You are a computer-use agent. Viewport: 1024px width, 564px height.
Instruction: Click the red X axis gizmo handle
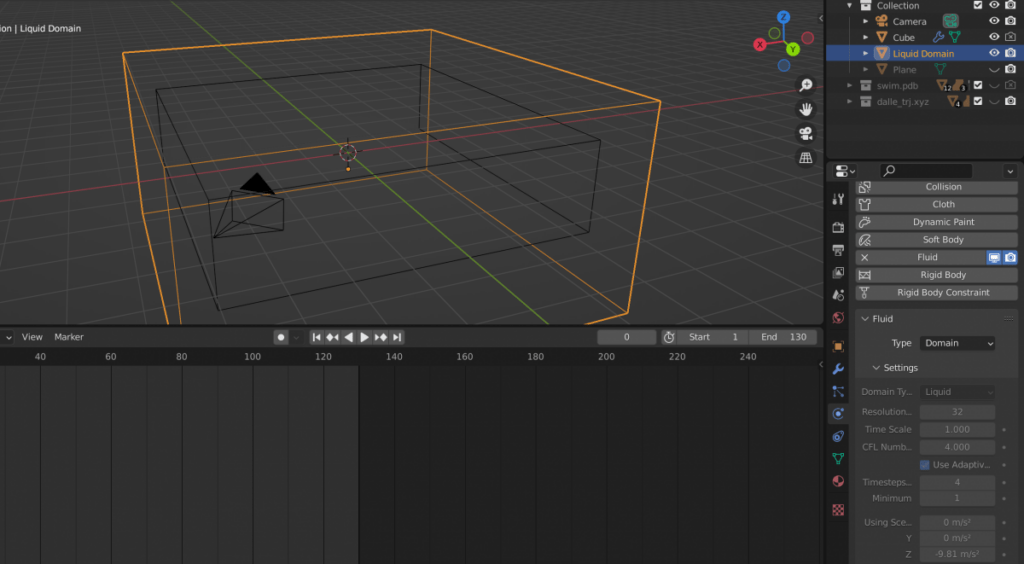(x=760, y=44)
